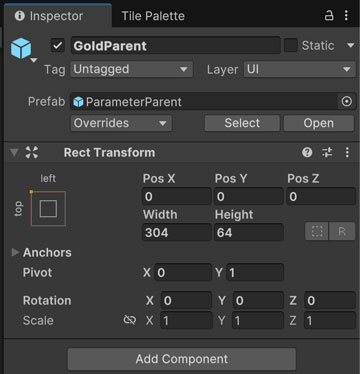360x374 pixels.
Task: Open the Inspector panel options menu
Action: click(x=346, y=15)
